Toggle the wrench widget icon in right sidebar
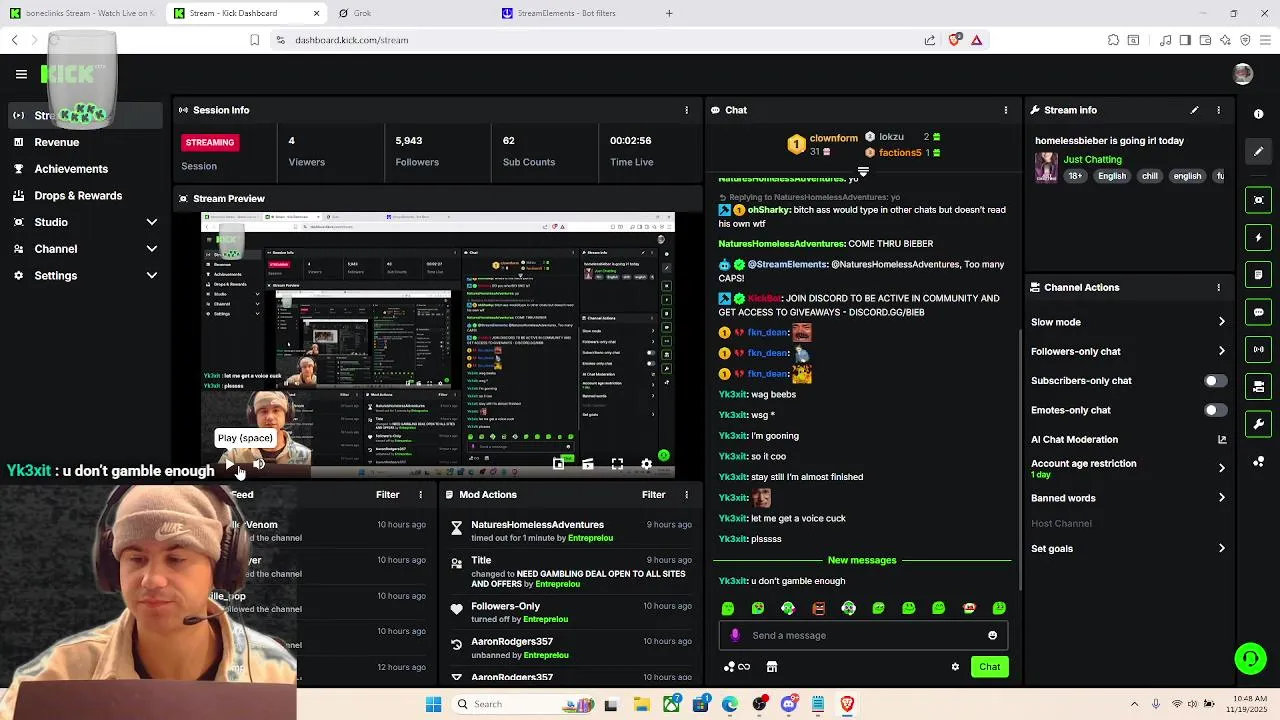 (x=1259, y=424)
